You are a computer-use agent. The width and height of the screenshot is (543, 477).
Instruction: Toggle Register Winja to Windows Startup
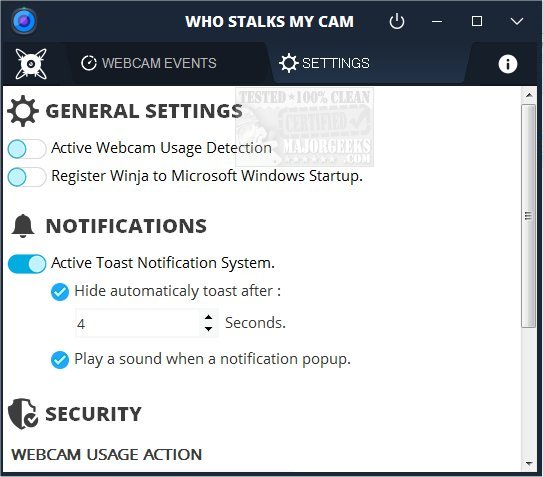[27, 177]
